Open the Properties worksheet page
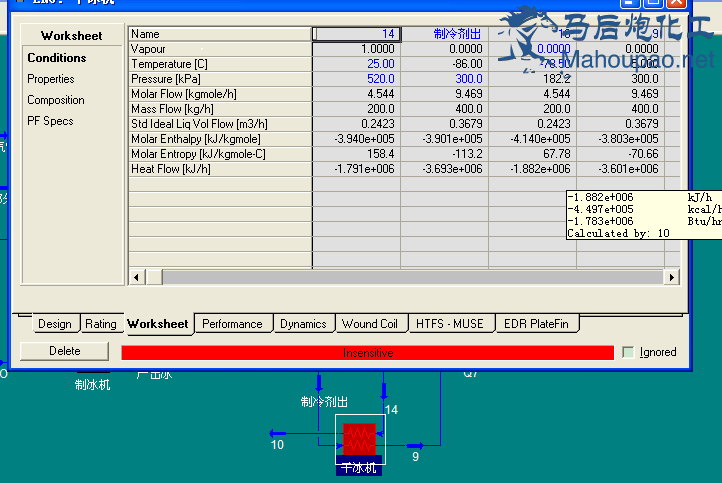This screenshot has height=483, width=722. point(51,79)
